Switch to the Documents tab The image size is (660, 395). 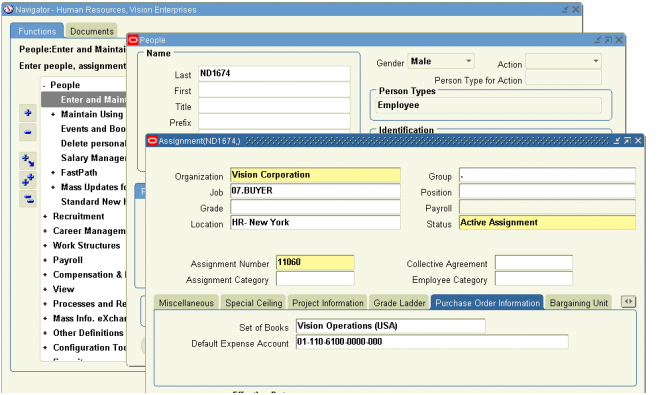click(x=92, y=31)
